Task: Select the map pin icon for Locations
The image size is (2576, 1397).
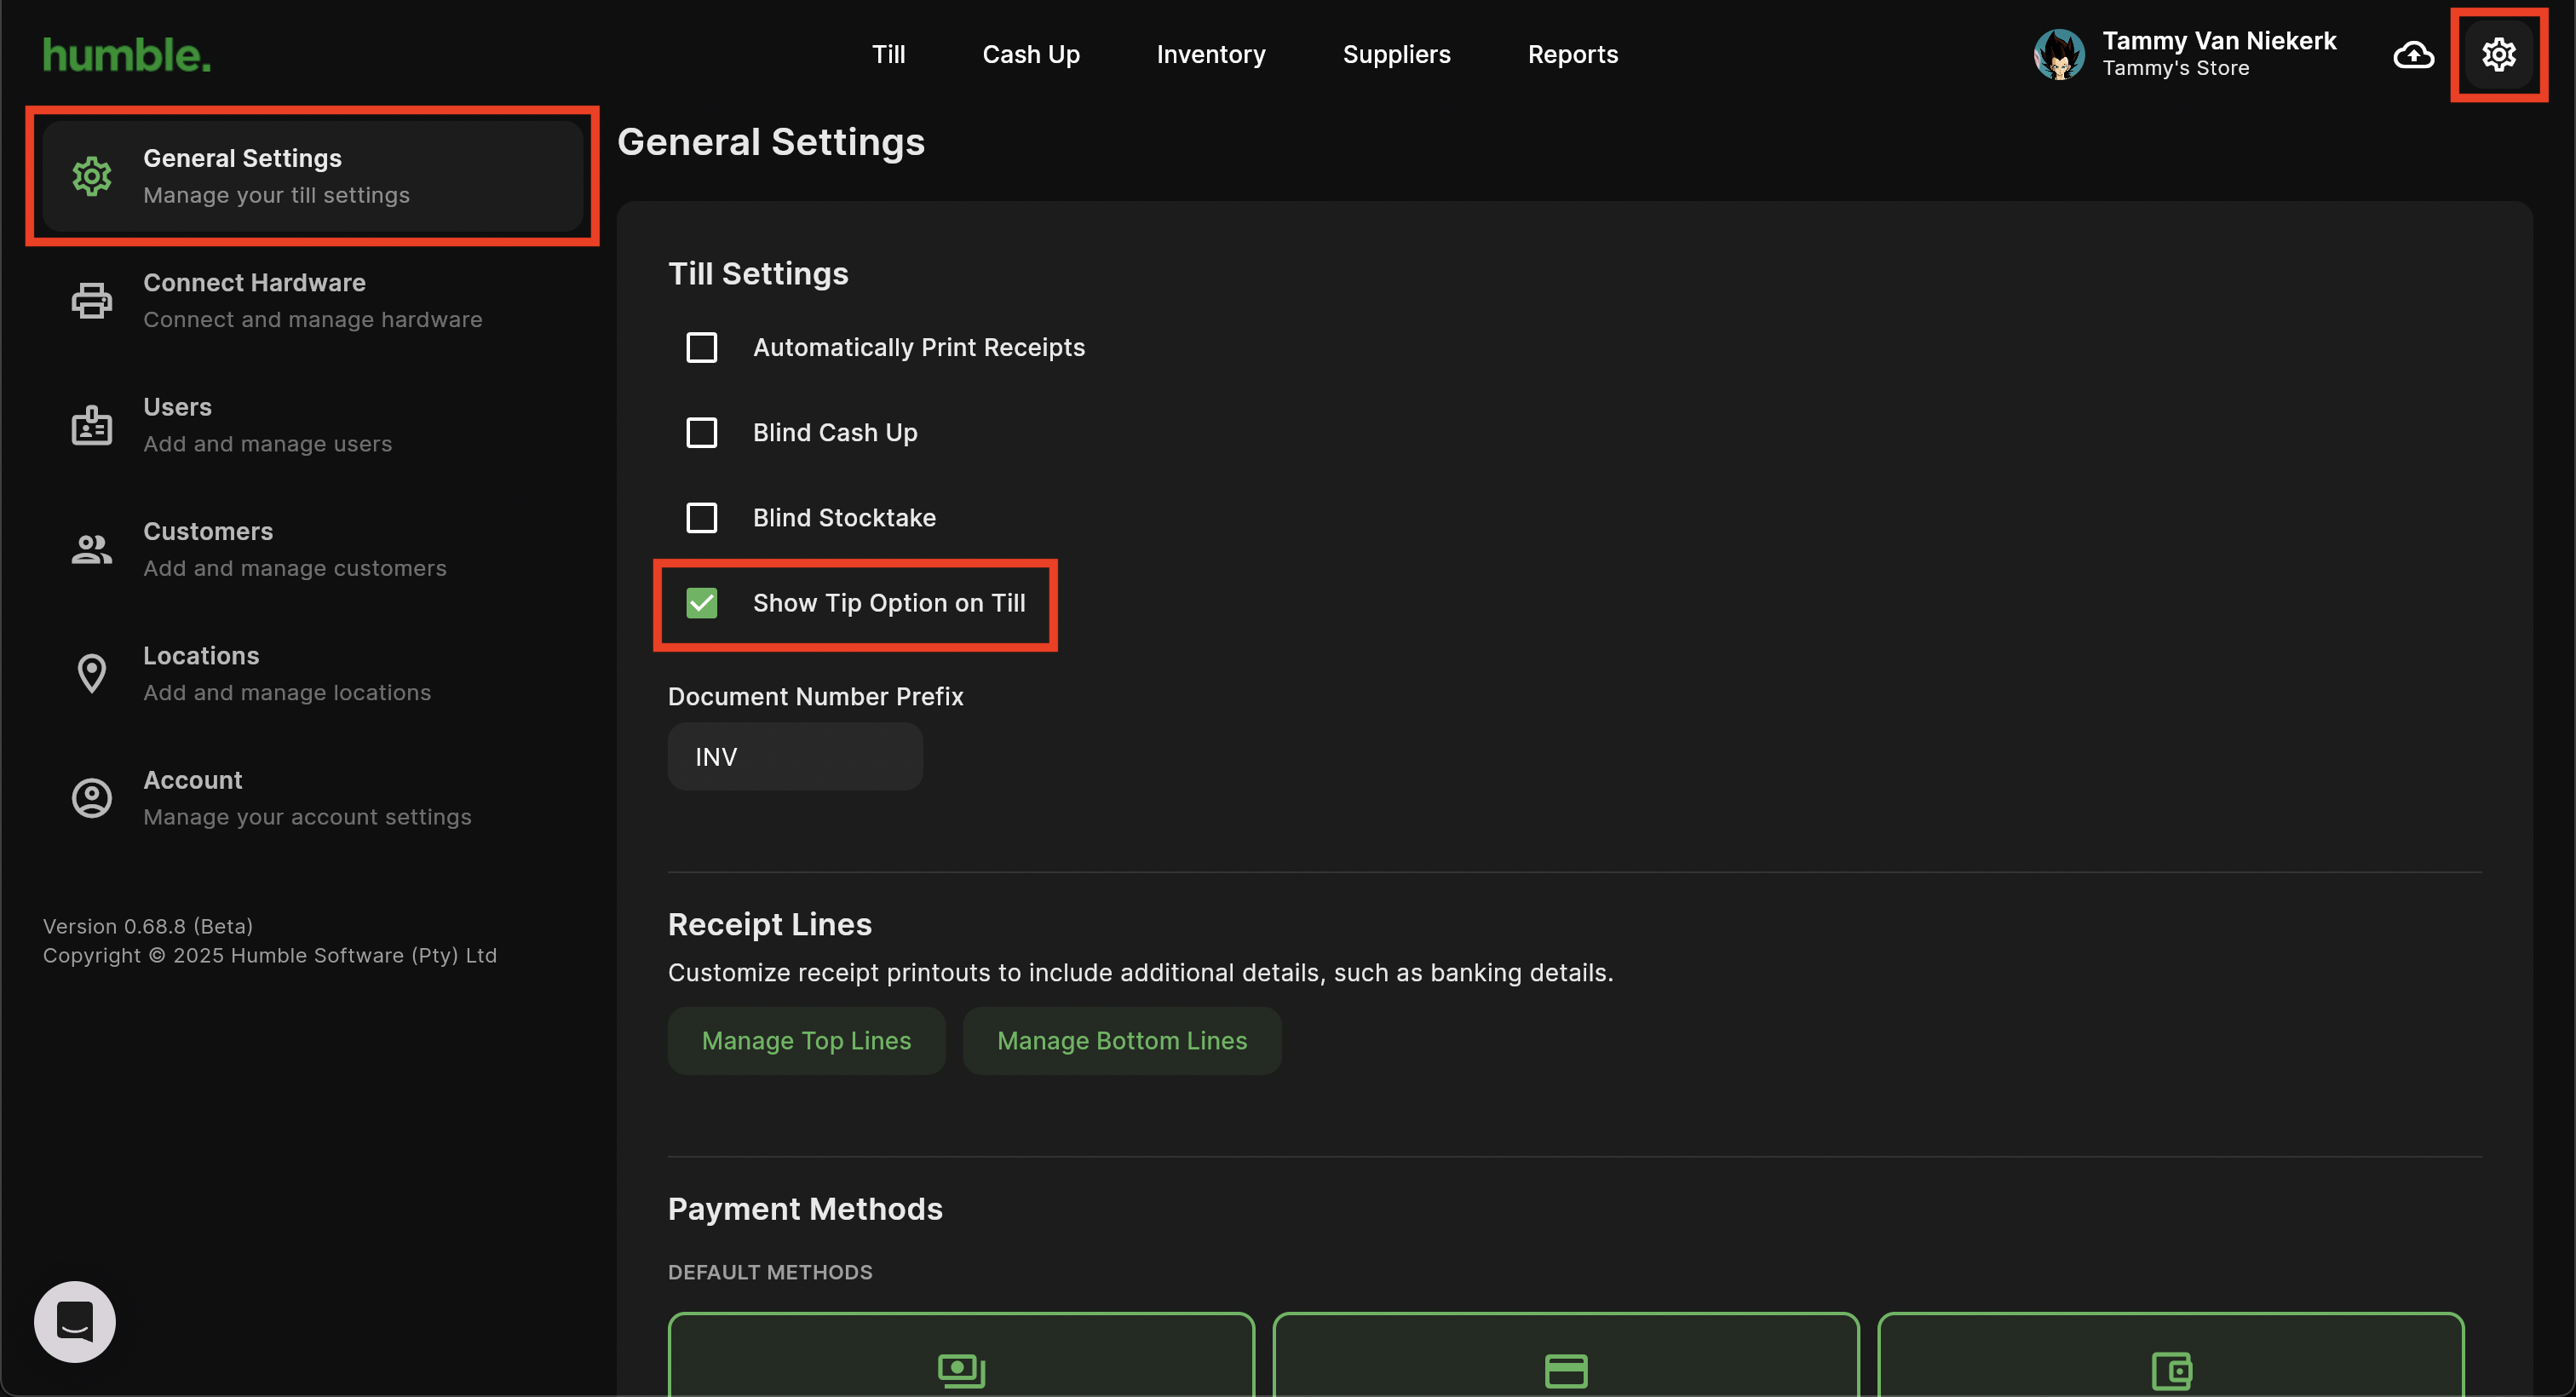Action: pos(92,673)
